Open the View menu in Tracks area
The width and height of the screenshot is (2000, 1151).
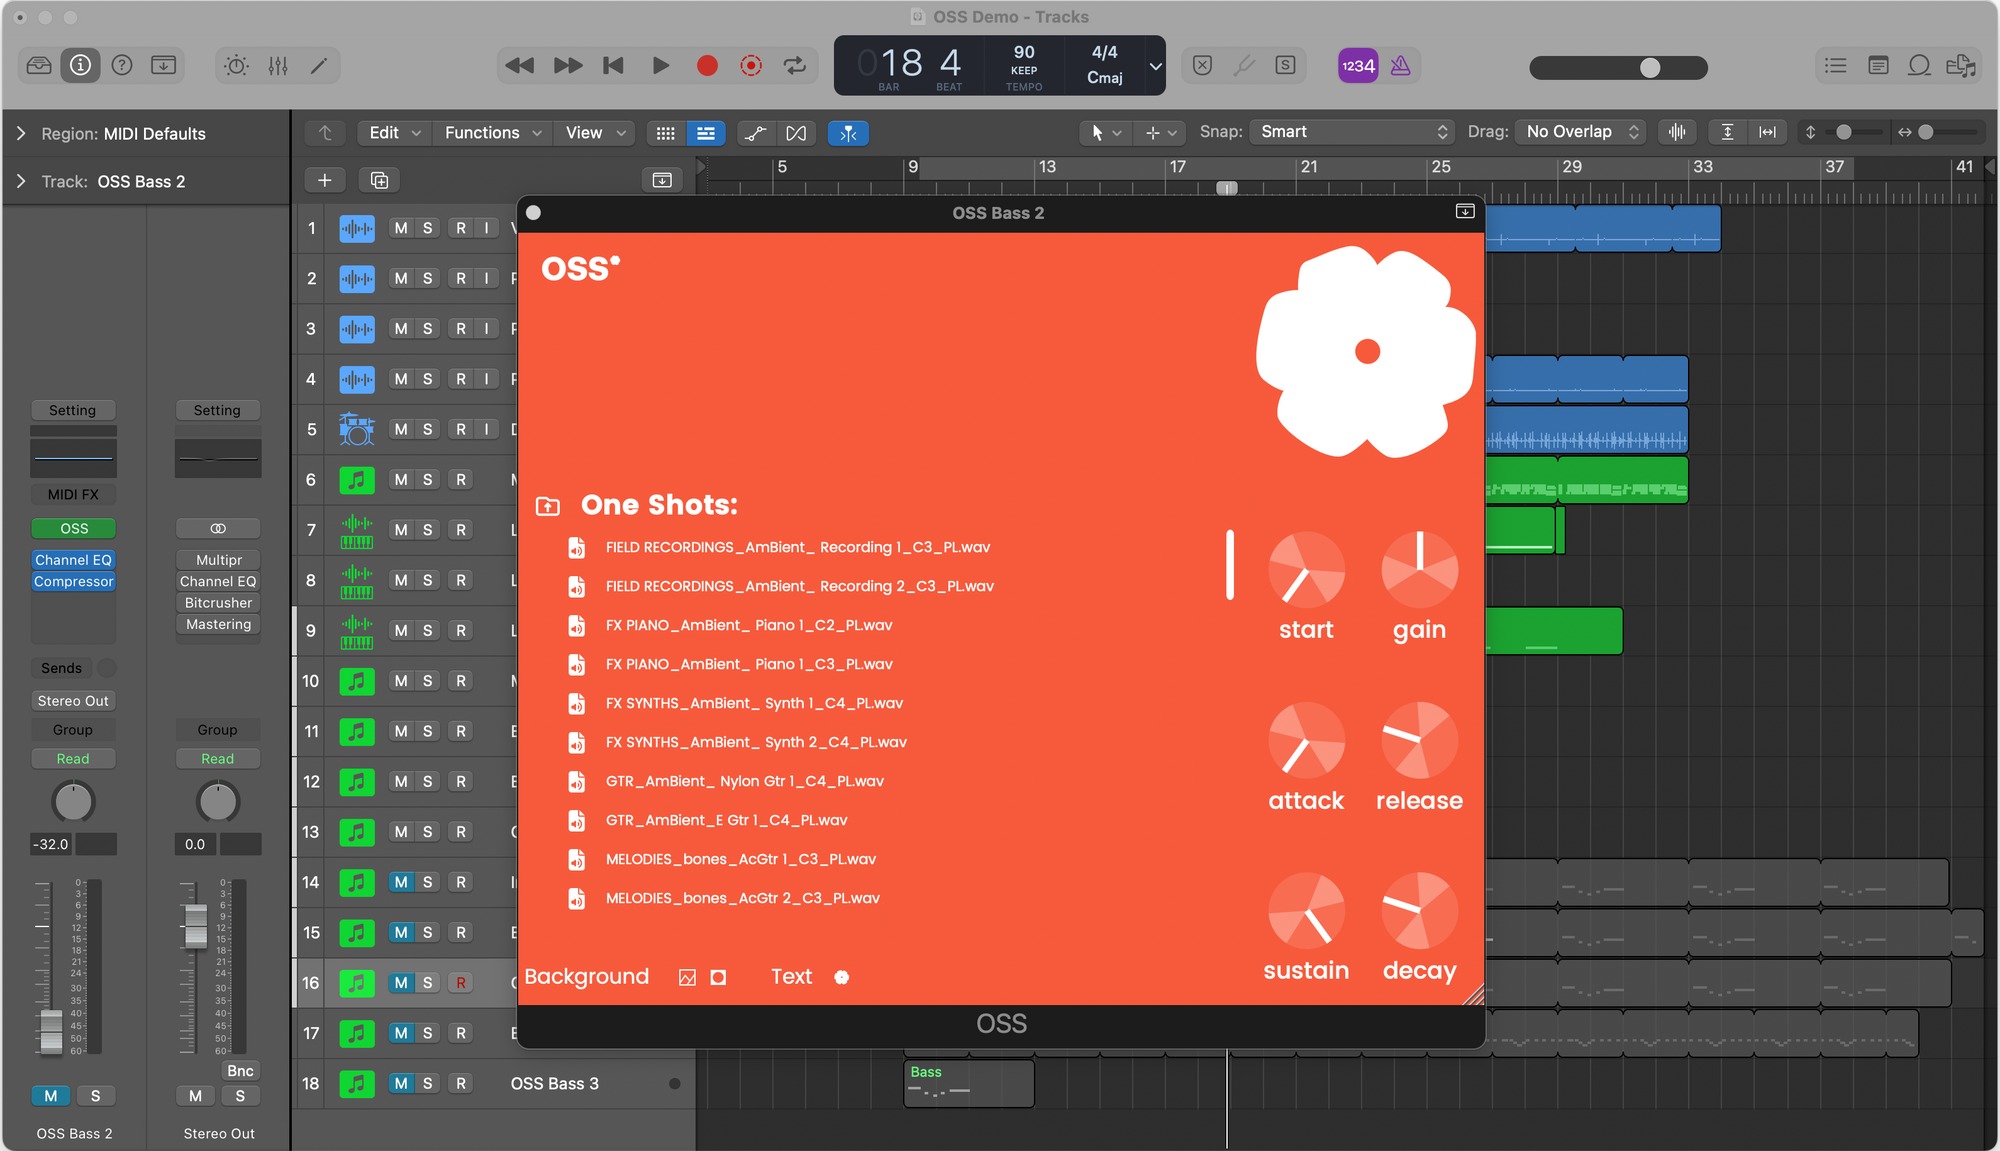tap(595, 133)
